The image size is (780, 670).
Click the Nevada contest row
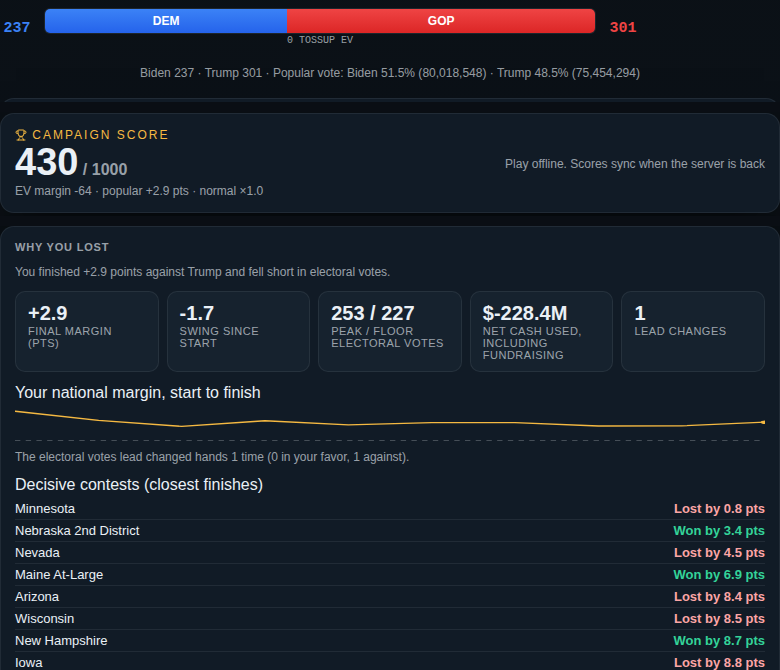(x=390, y=553)
